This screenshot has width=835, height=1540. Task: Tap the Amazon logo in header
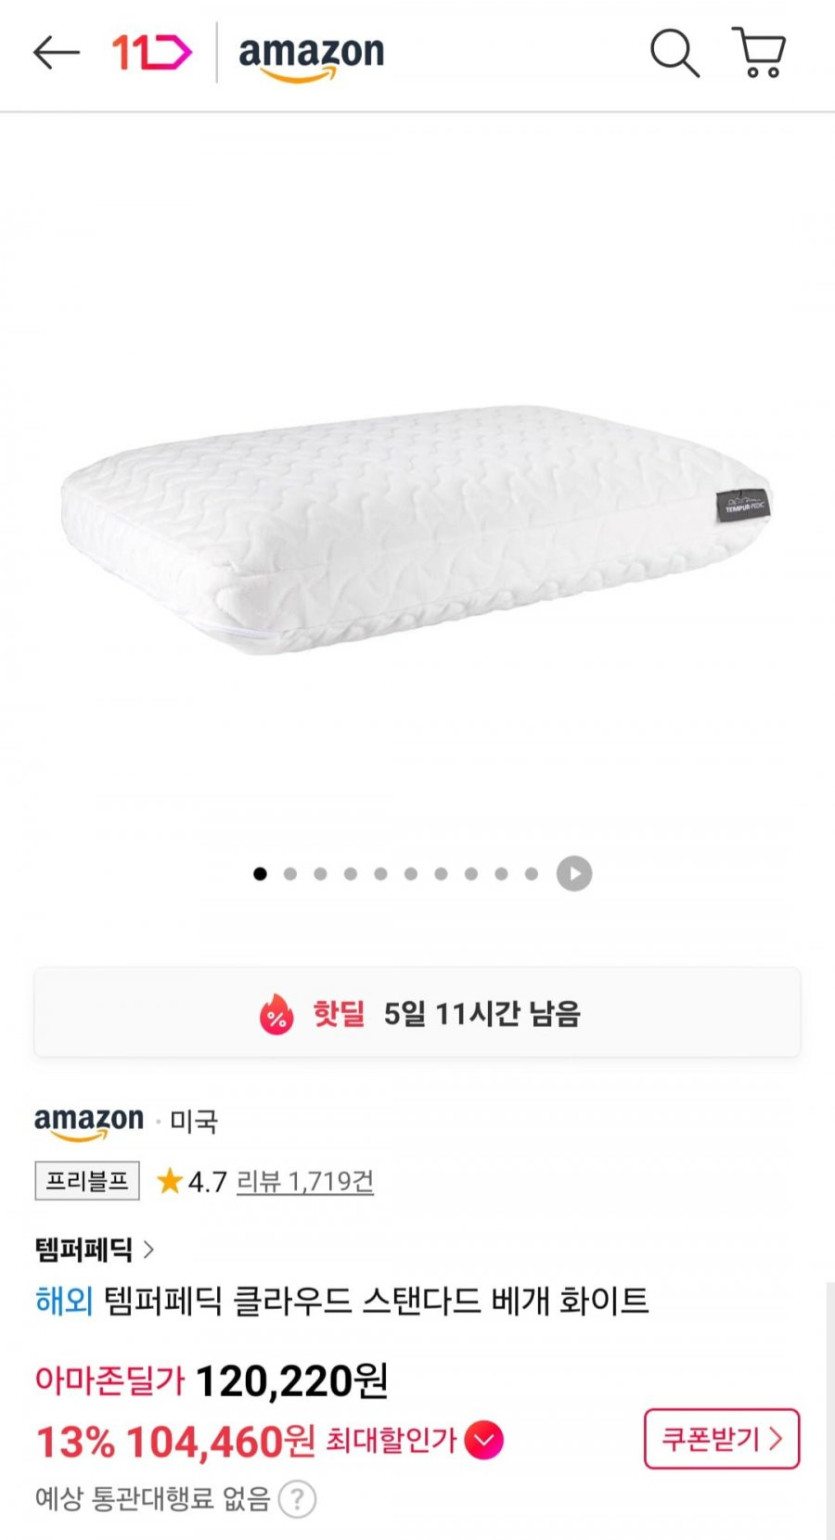(311, 55)
